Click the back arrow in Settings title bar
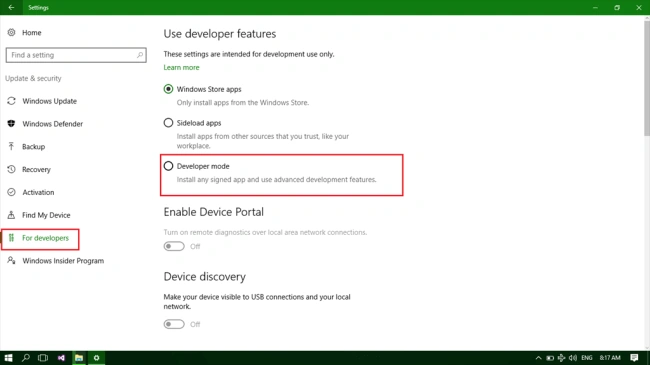The image size is (650, 365). point(11,7)
